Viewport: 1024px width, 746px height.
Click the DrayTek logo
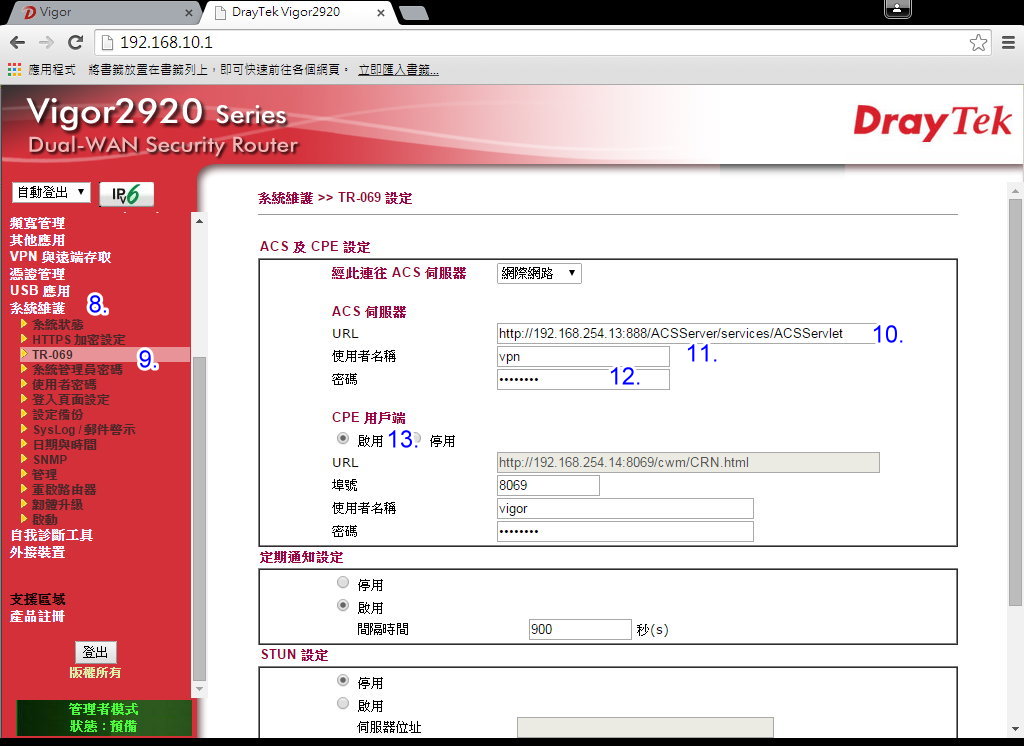coord(932,122)
